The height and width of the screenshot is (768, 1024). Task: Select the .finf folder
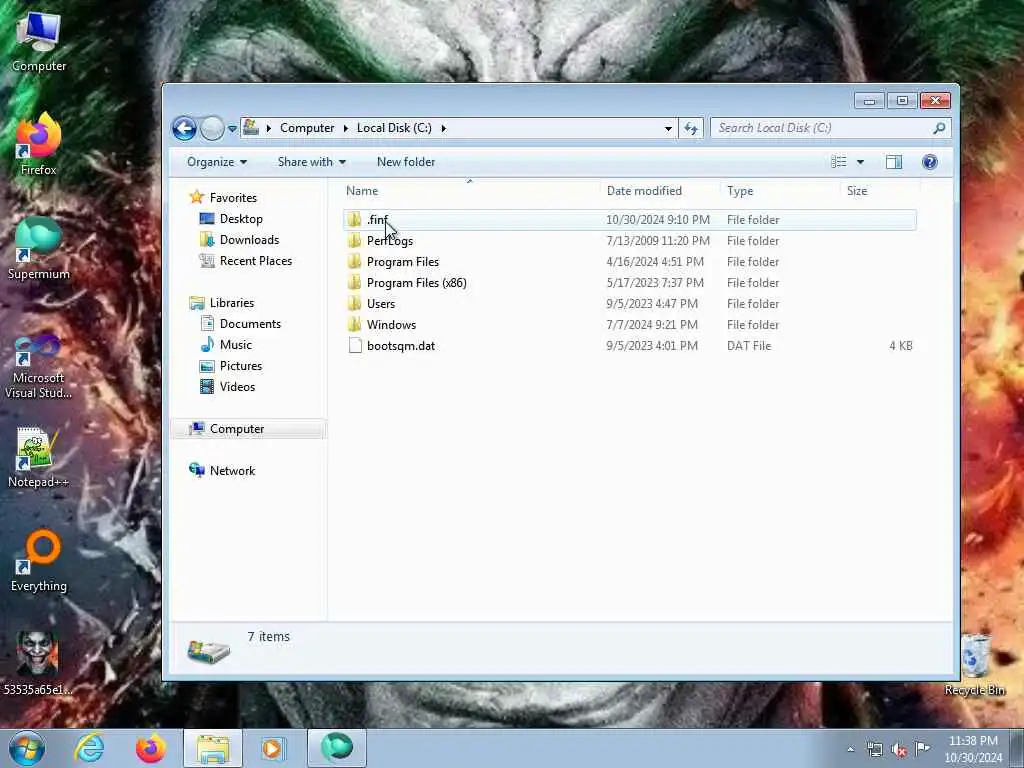point(630,219)
